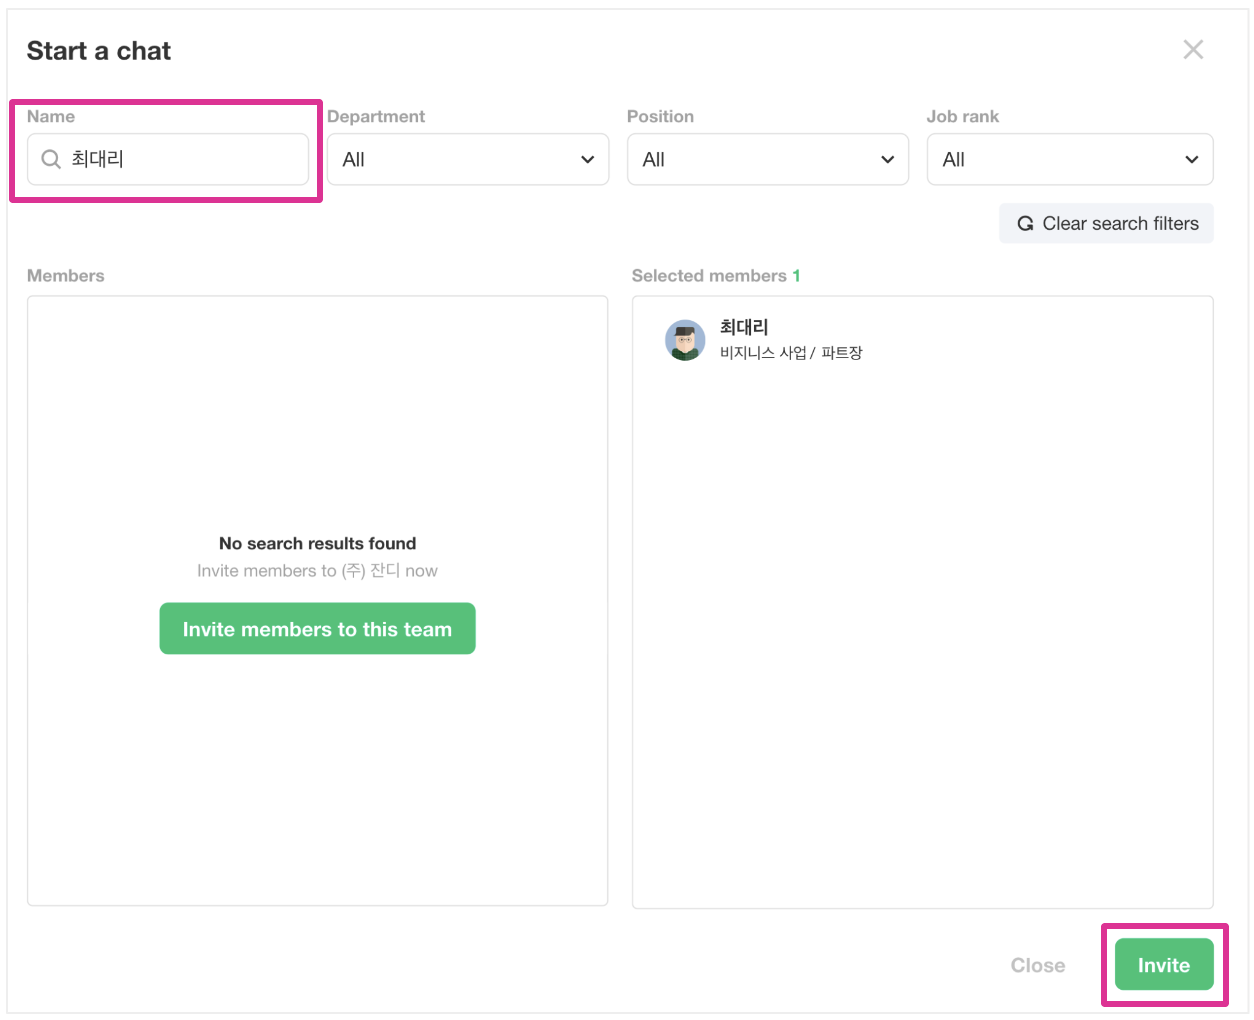The width and height of the screenshot is (1254, 1020).
Task: Click the Close text button
Action: pyautogui.click(x=1037, y=965)
